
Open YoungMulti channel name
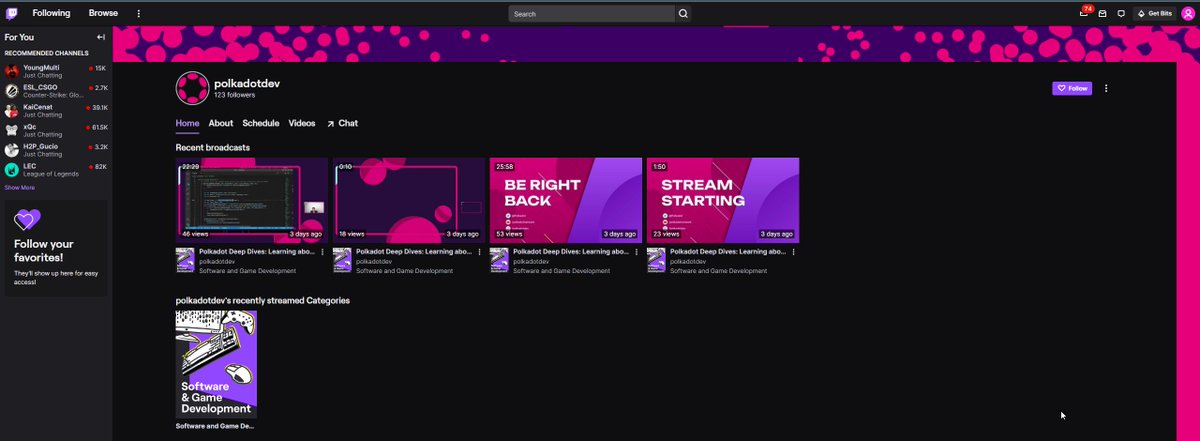(41, 67)
